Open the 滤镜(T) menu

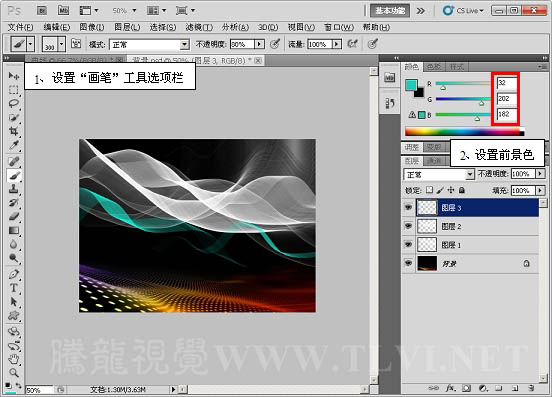(199, 27)
